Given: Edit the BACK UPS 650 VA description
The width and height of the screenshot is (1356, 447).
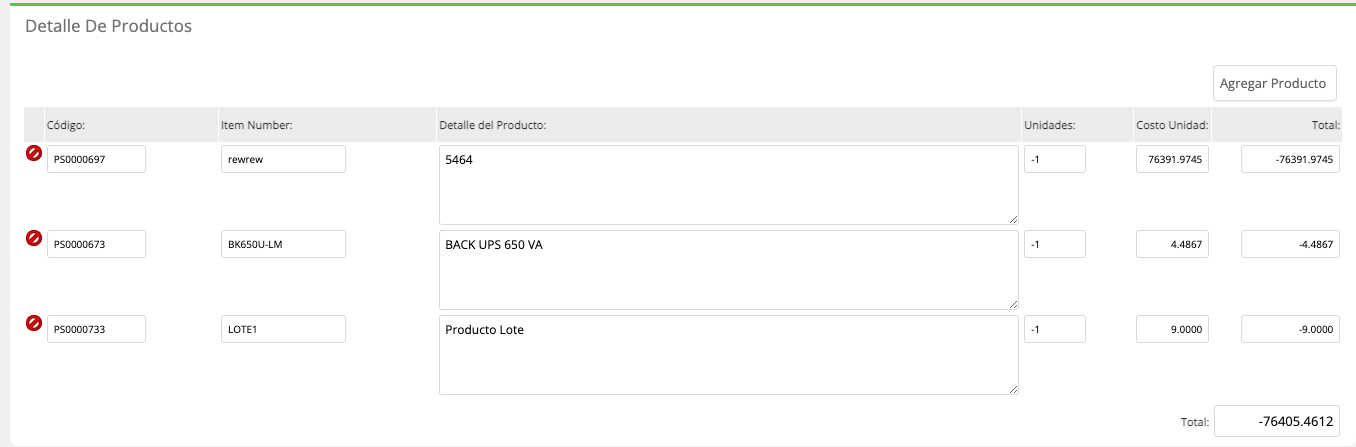Looking at the screenshot, I should 729,270.
